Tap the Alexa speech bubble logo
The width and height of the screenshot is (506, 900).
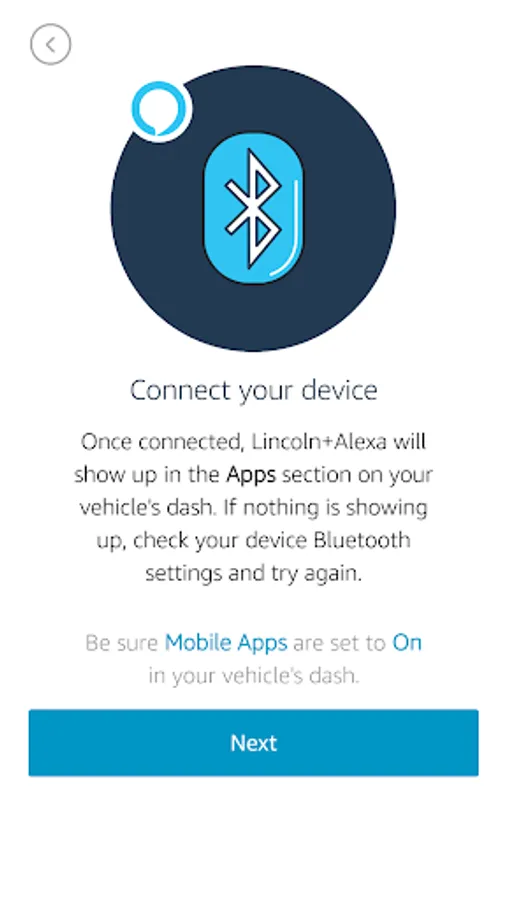(159, 109)
